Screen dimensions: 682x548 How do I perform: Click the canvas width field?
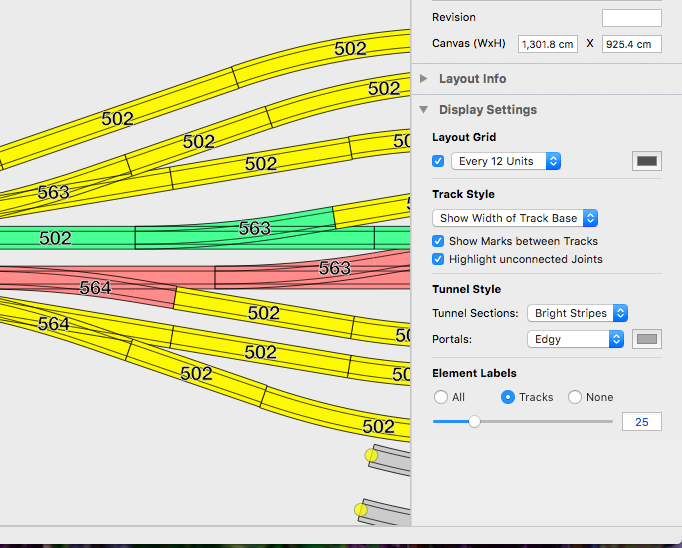[548, 44]
